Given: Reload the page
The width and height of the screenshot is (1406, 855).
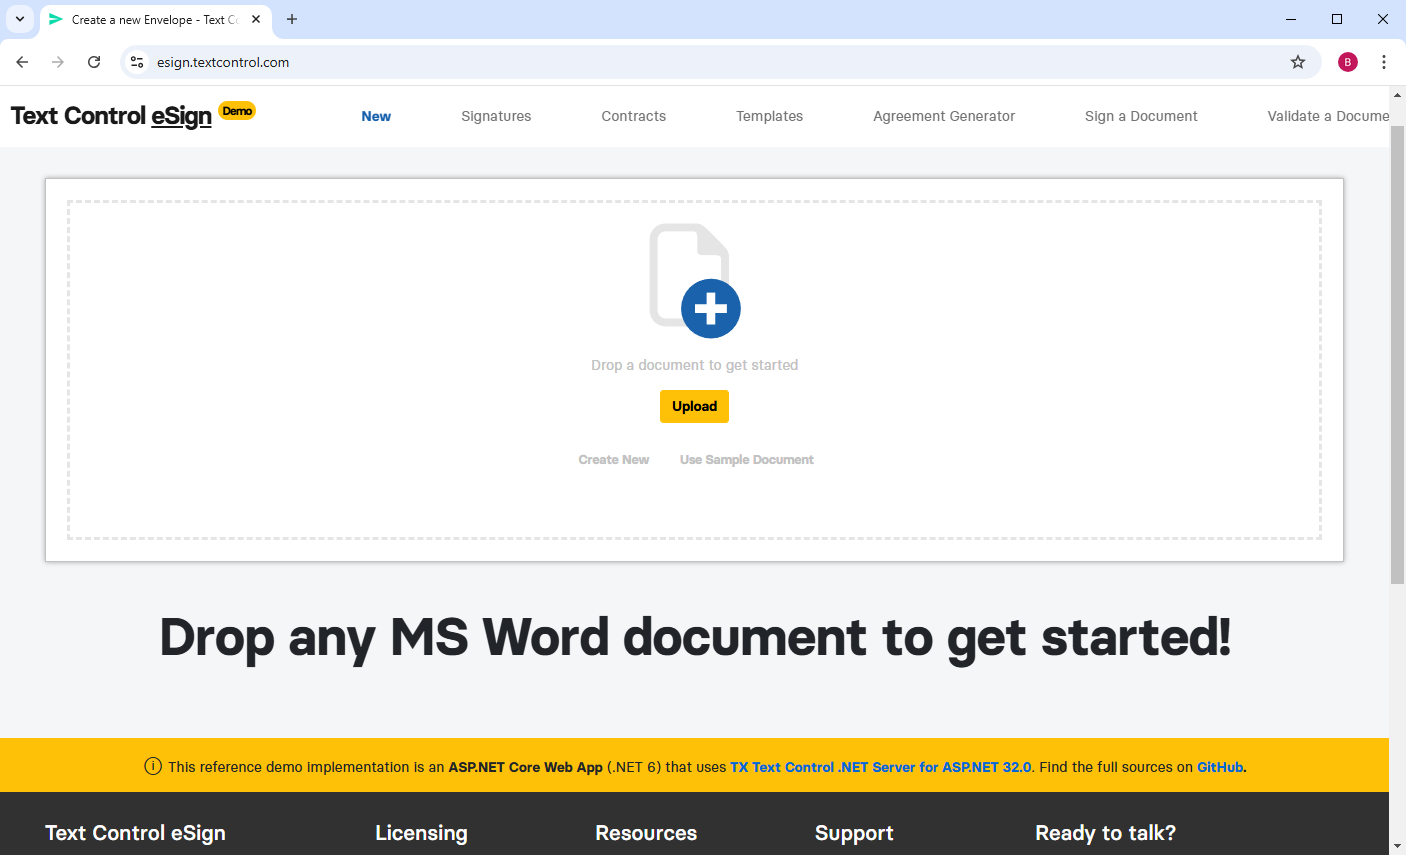Looking at the screenshot, I should pos(94,62).
